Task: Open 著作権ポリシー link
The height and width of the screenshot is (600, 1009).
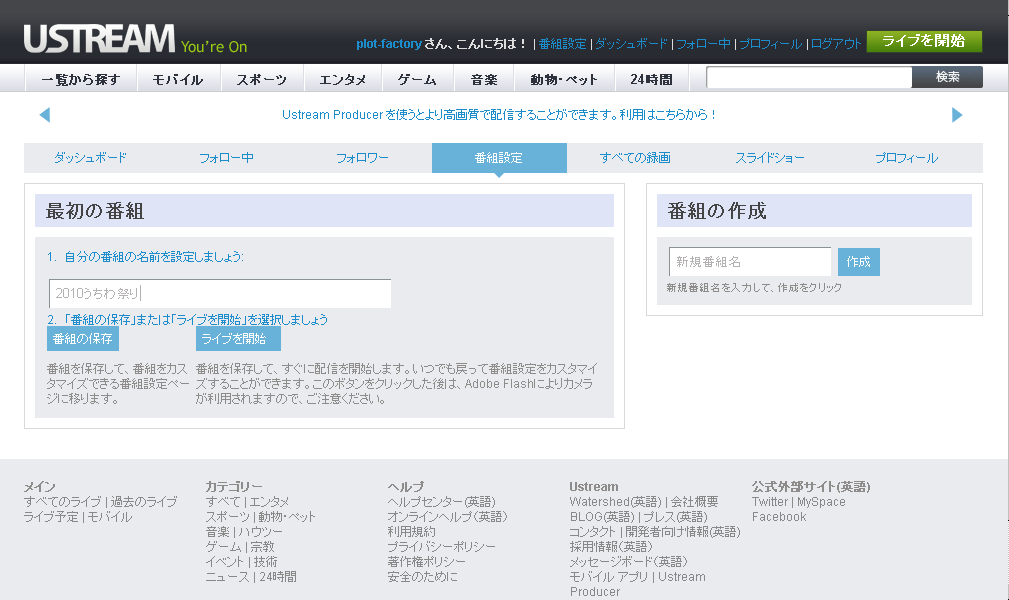Action: (x=427, y=561)
